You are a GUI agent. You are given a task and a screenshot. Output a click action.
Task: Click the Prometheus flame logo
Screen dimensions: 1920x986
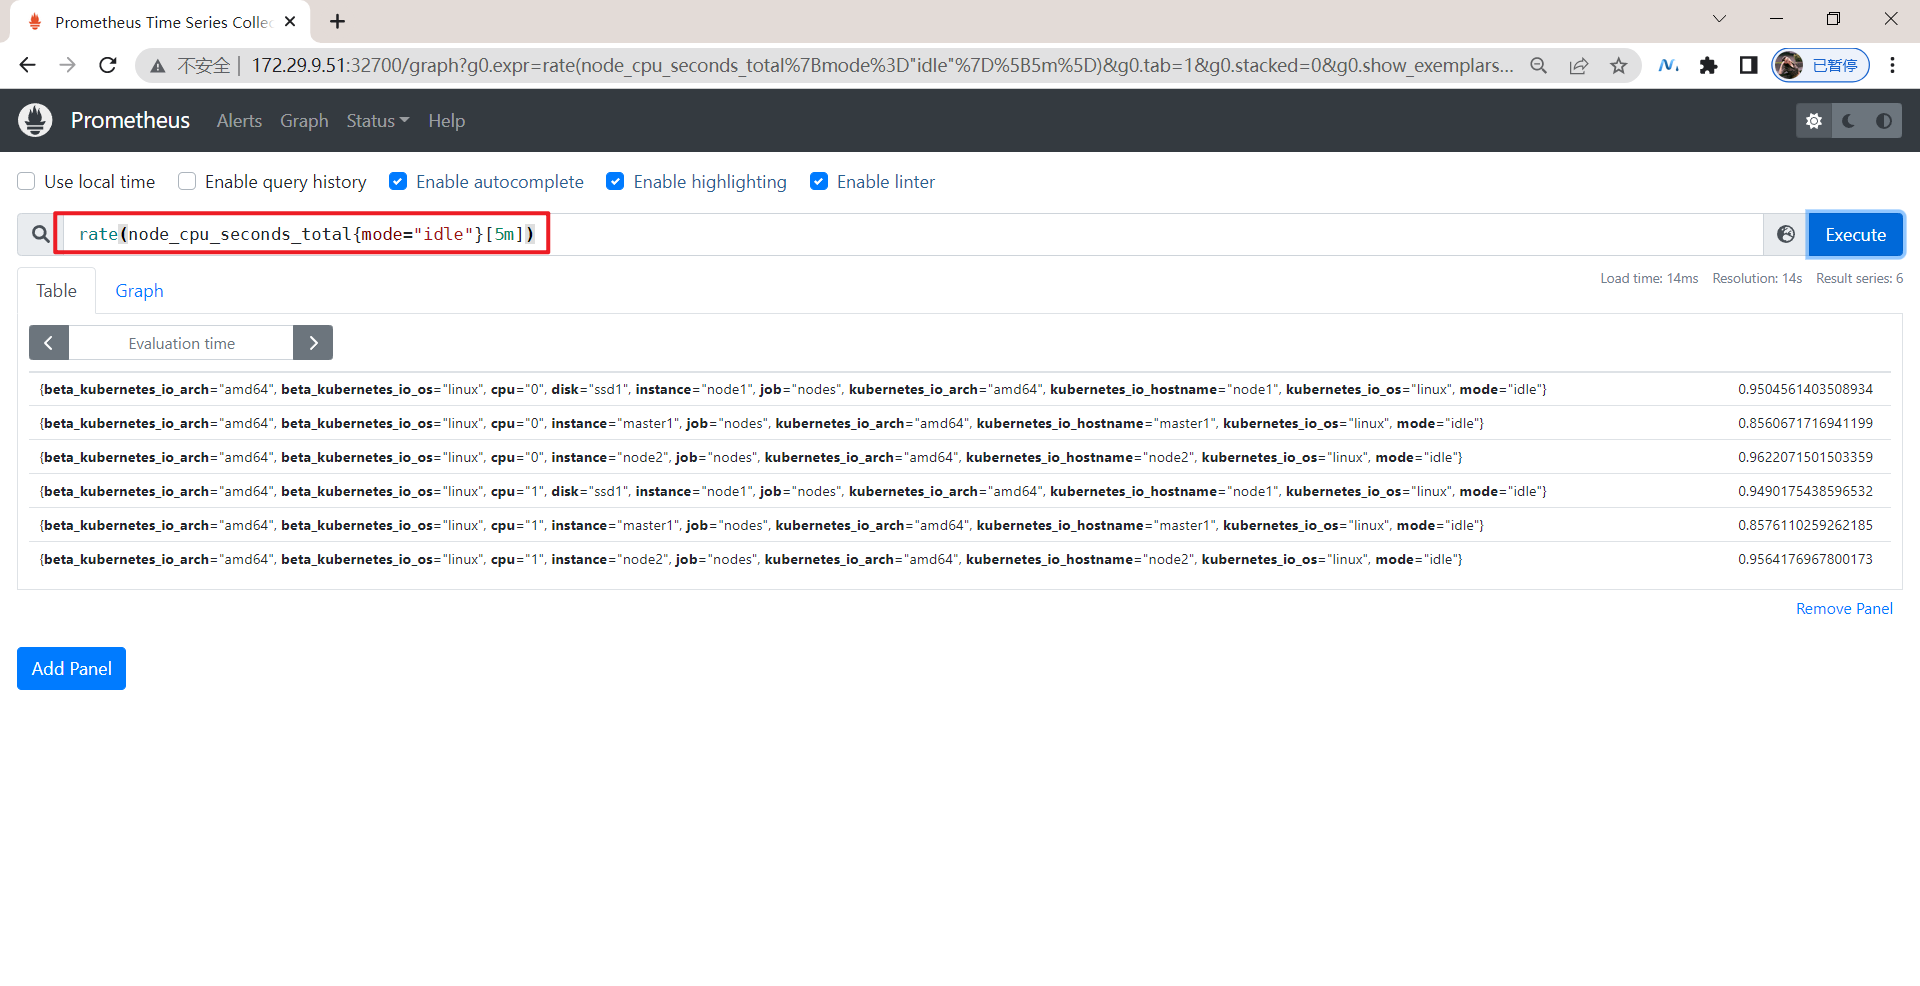click(x=35, y=120)
